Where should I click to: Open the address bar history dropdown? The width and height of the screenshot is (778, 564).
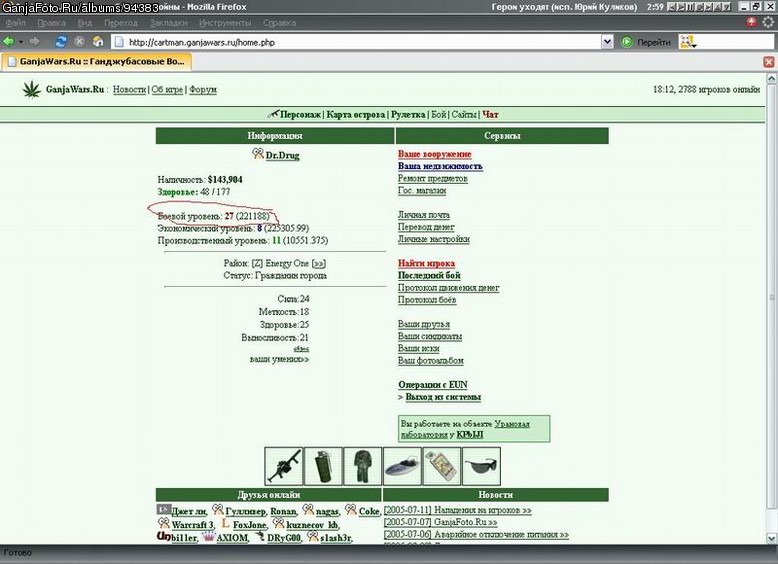pos(607,42)
